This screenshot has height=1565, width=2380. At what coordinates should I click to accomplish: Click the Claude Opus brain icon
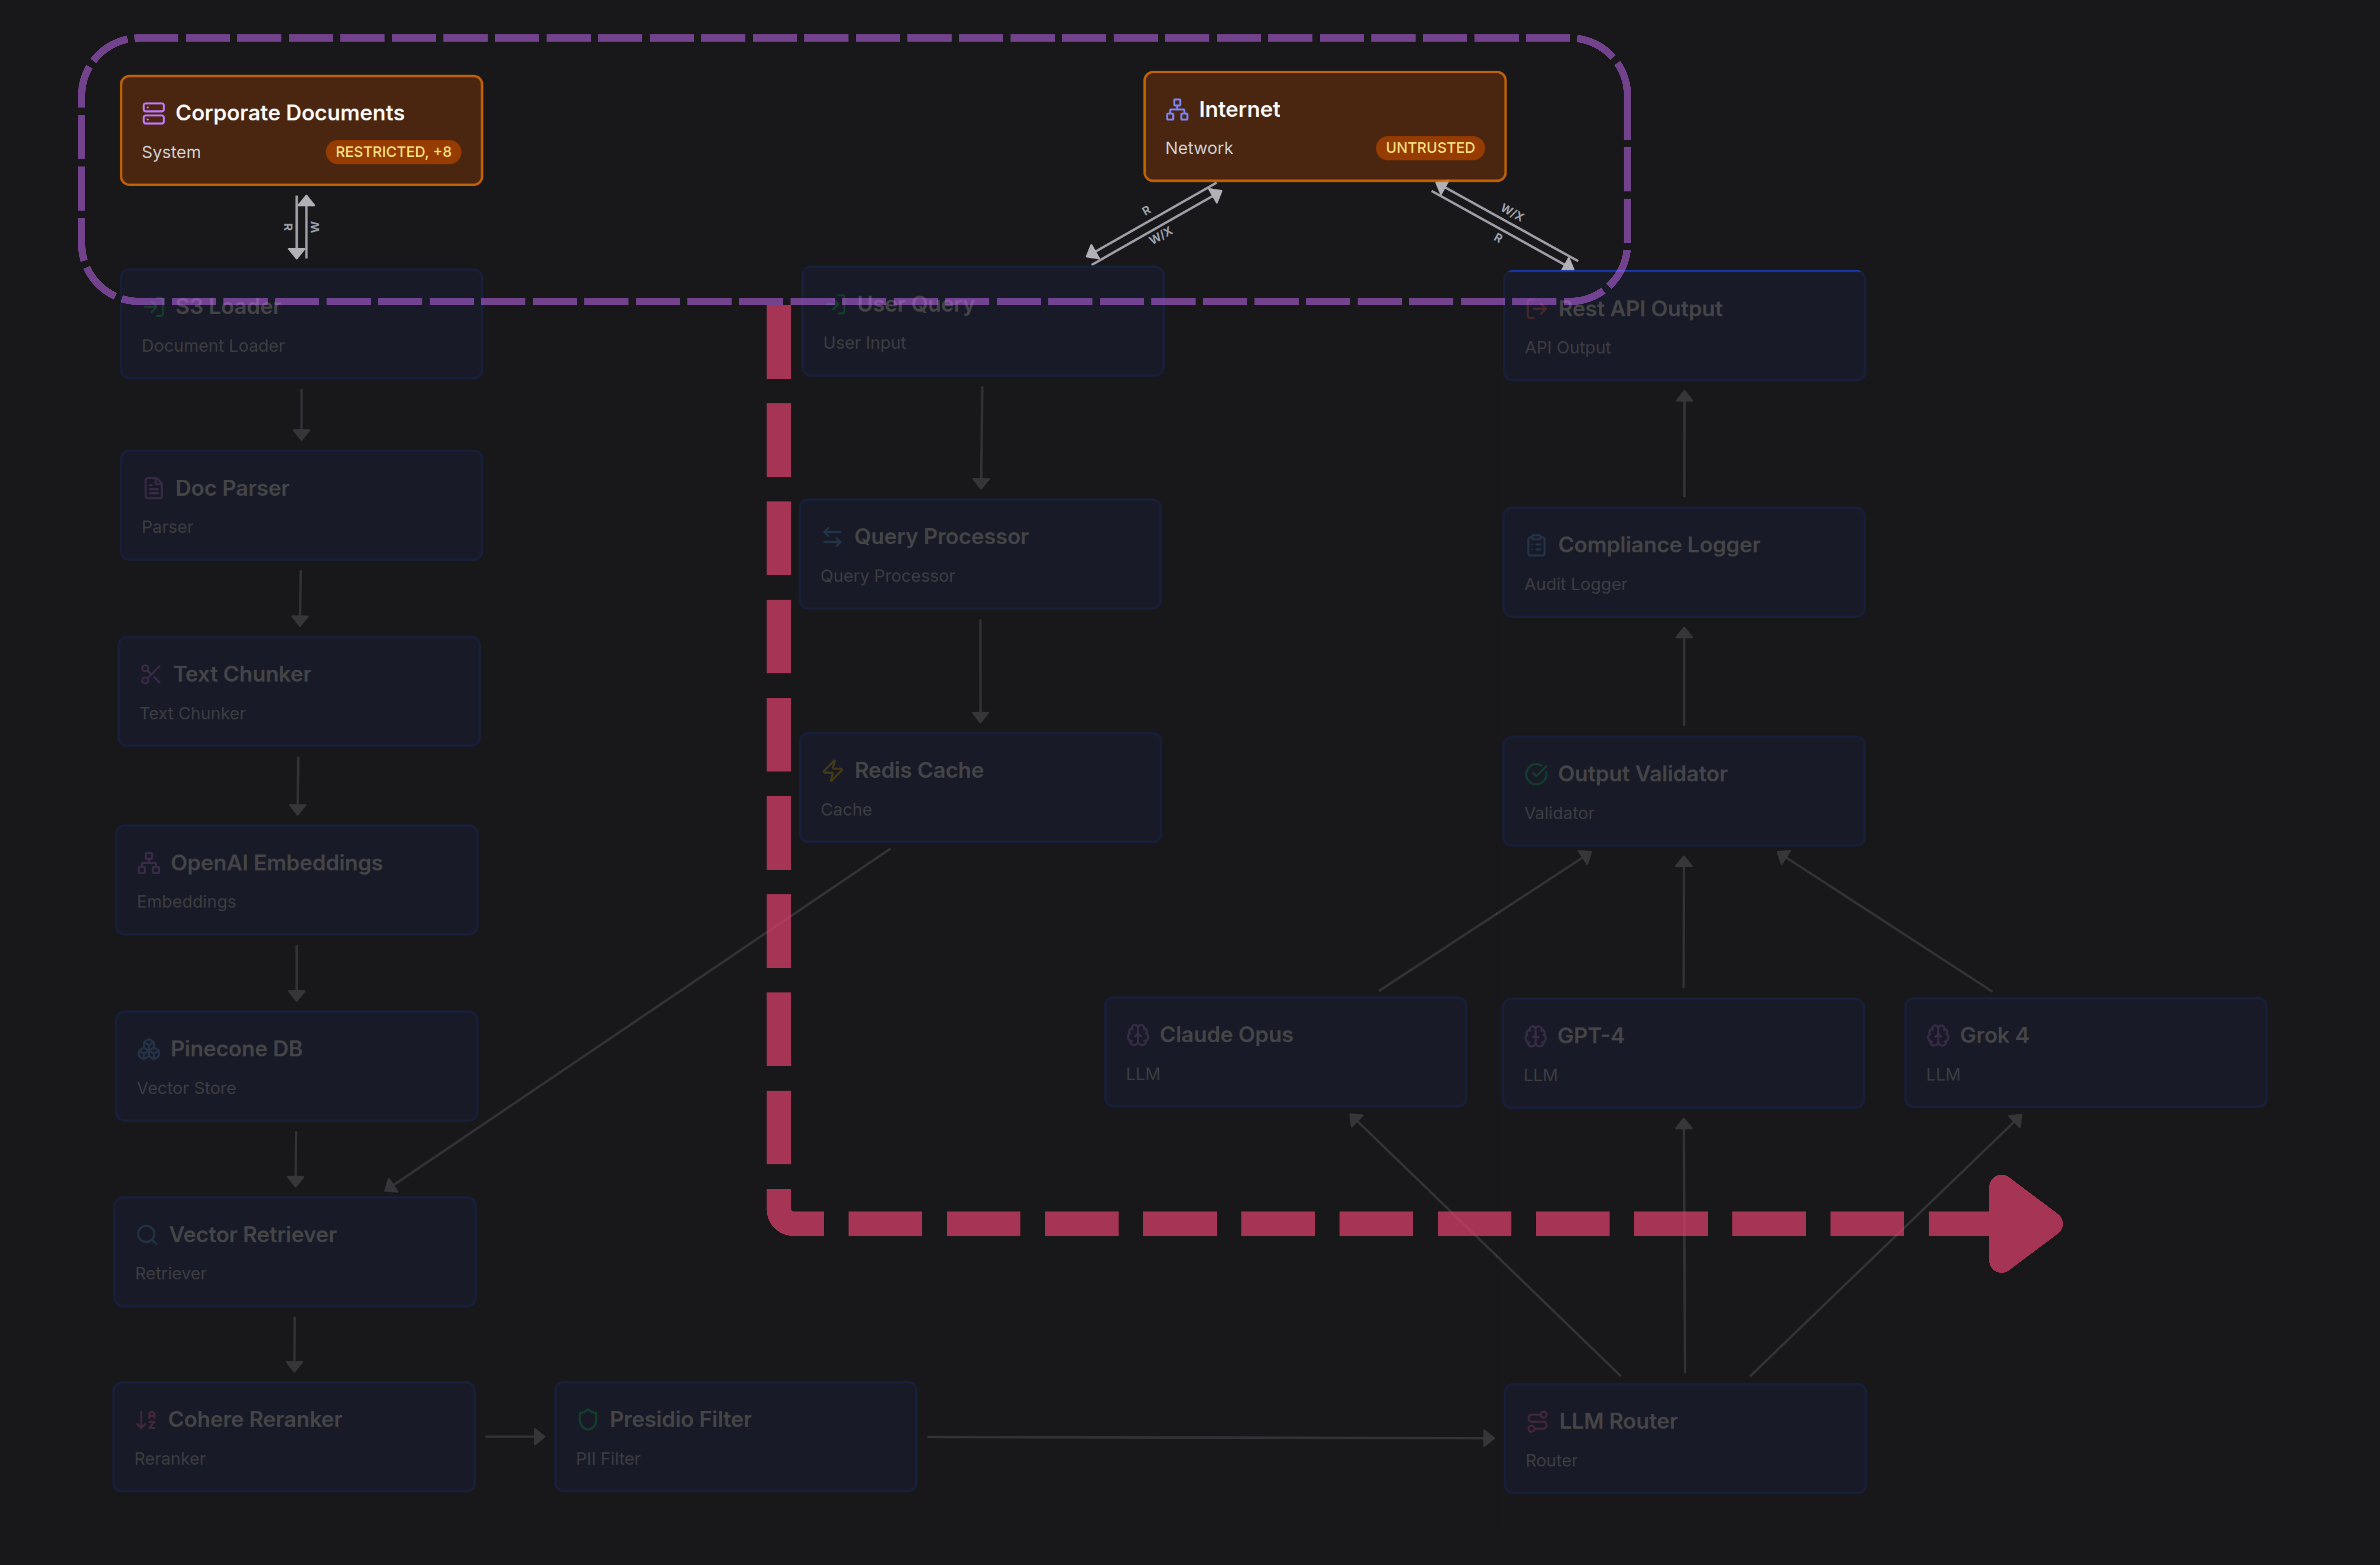point(1138,1035)
